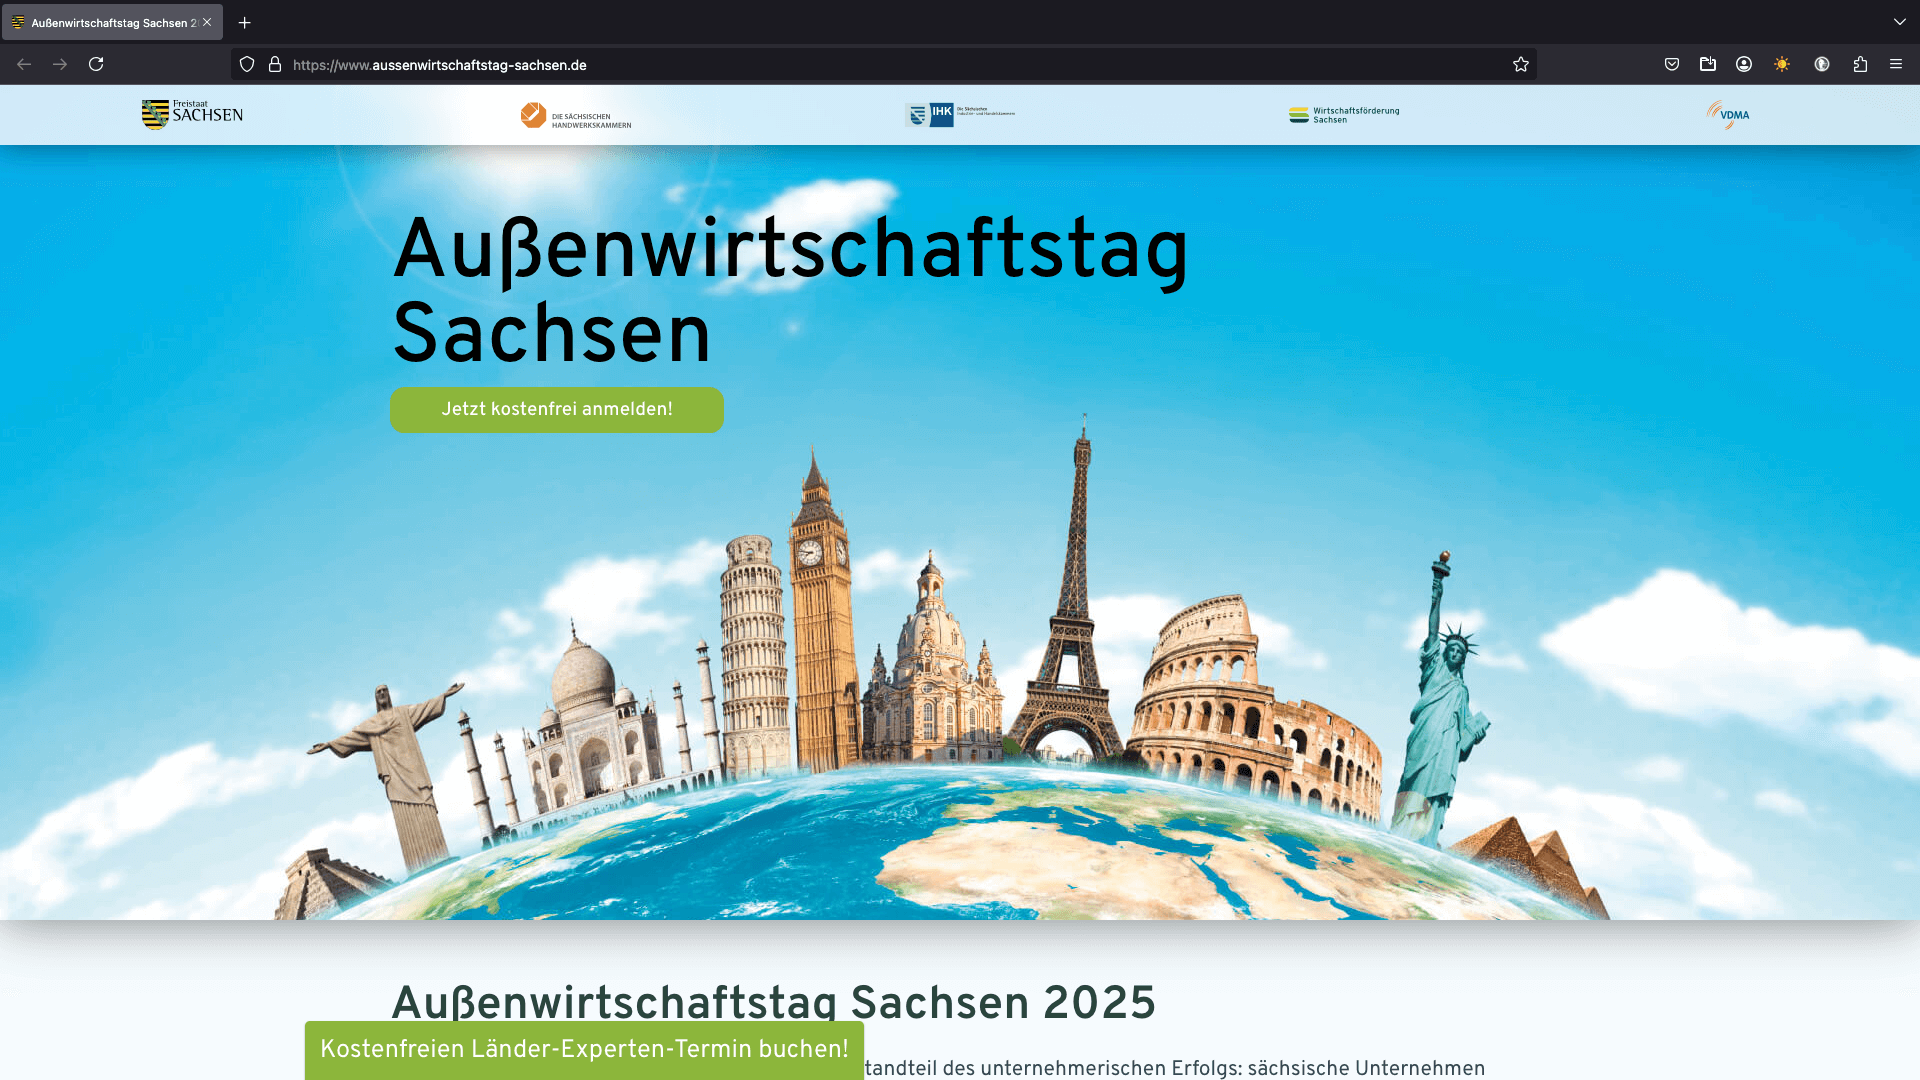Click the site security padlock icon
This screenshot has width=1920, height=1080.
pos(275,65)
